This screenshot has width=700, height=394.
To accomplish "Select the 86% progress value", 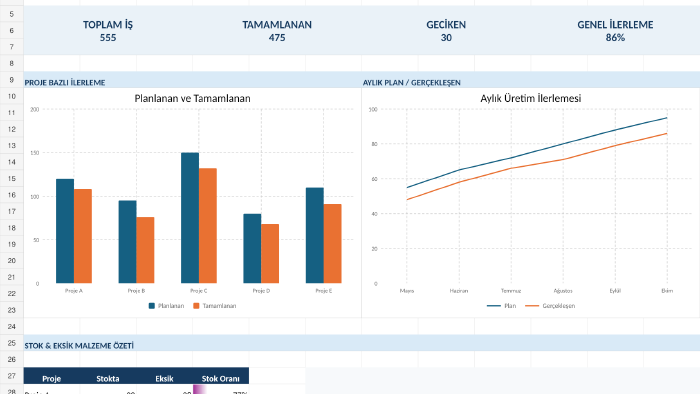I will (615, 38).
